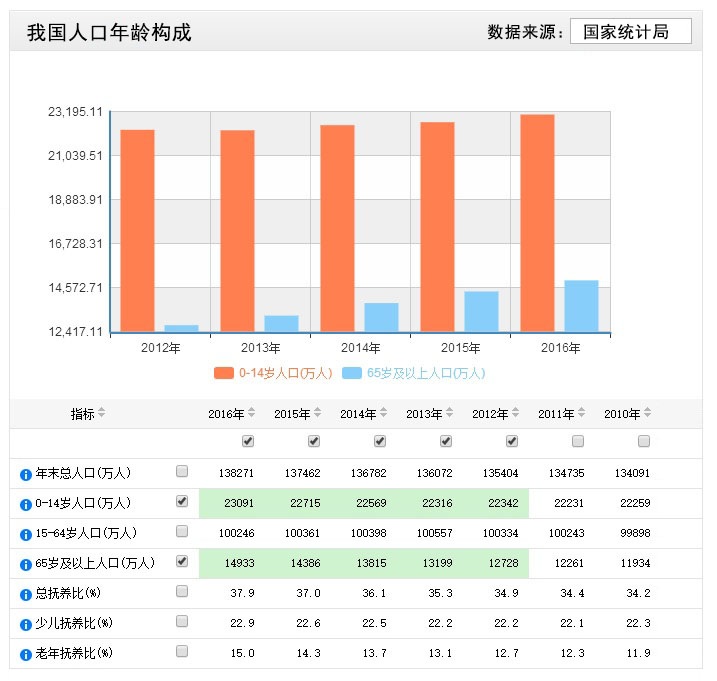Sort by 2010年 column header arrows
This screenshot has height=681, width=717.
[x=648, y=414]
